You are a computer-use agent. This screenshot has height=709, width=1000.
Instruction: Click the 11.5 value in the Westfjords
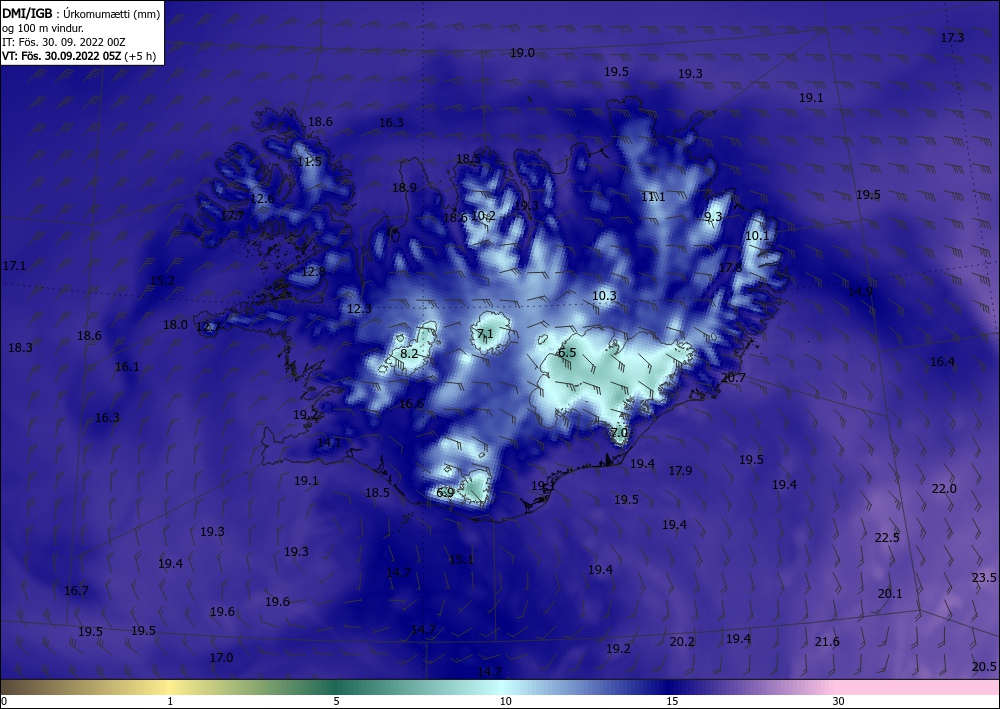pos(309,162)
